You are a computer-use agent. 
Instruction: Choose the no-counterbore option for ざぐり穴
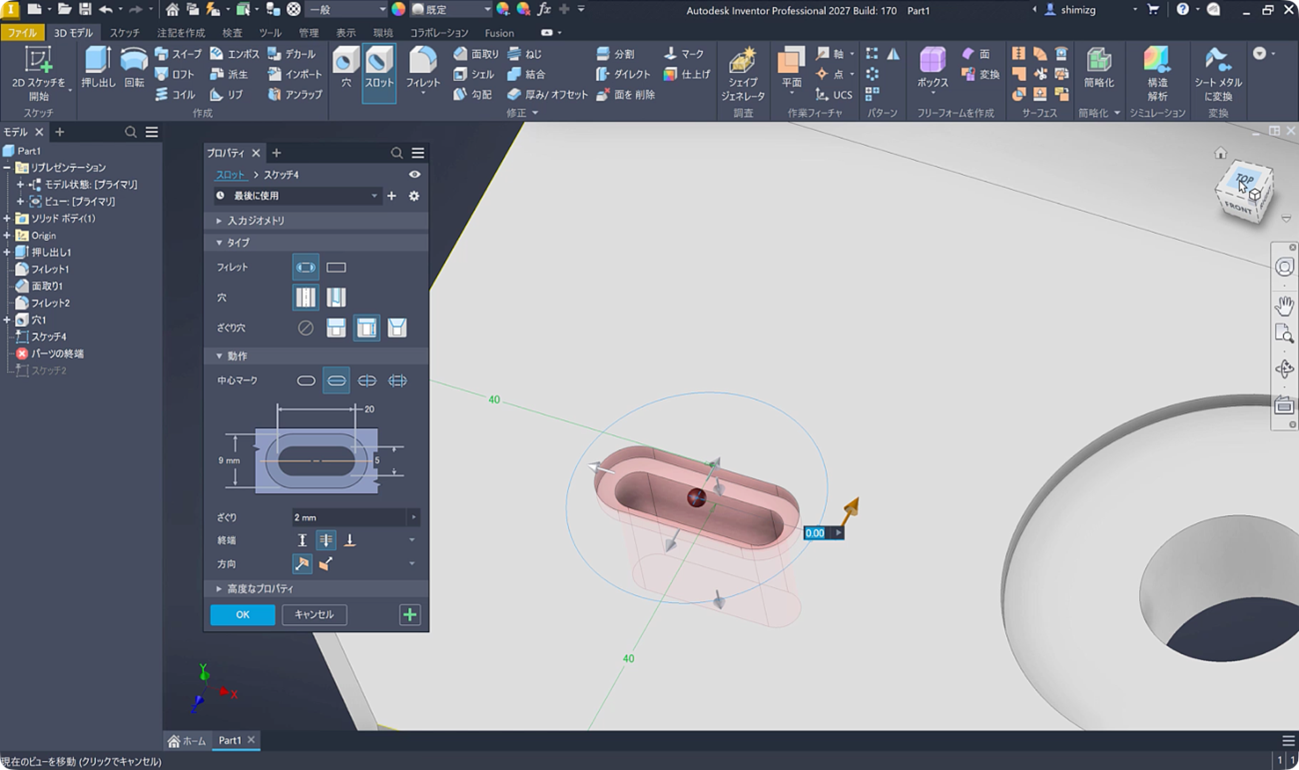click(x=306, y=328)
